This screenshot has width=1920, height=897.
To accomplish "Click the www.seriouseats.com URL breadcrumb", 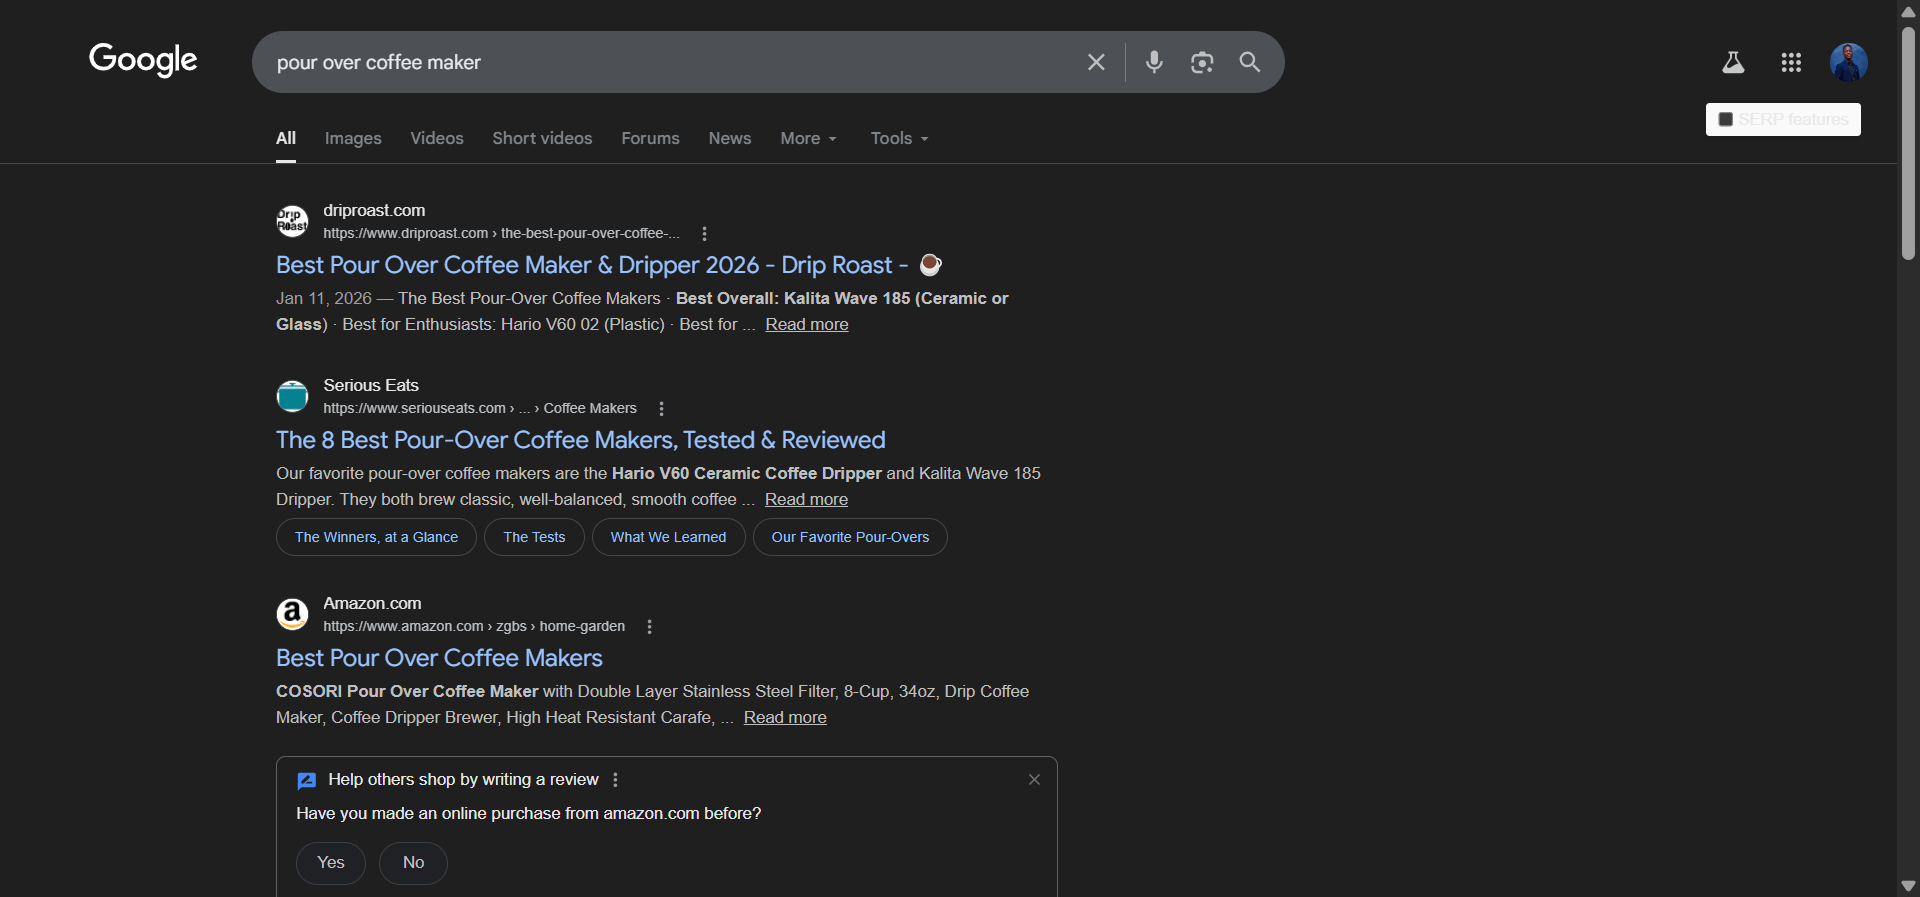I will pos(480,408).
